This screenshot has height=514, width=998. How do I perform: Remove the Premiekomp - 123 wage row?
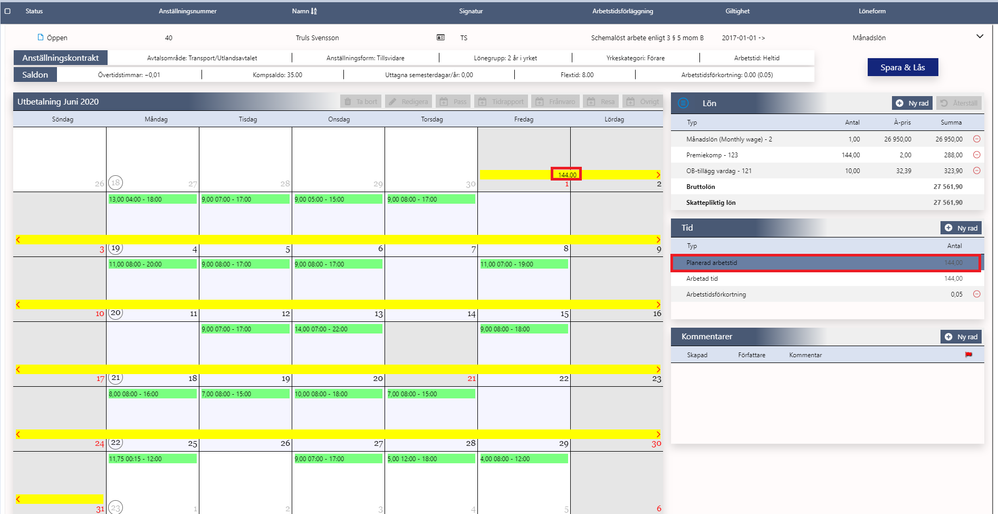pyautogui.click(x=977, y=155)
